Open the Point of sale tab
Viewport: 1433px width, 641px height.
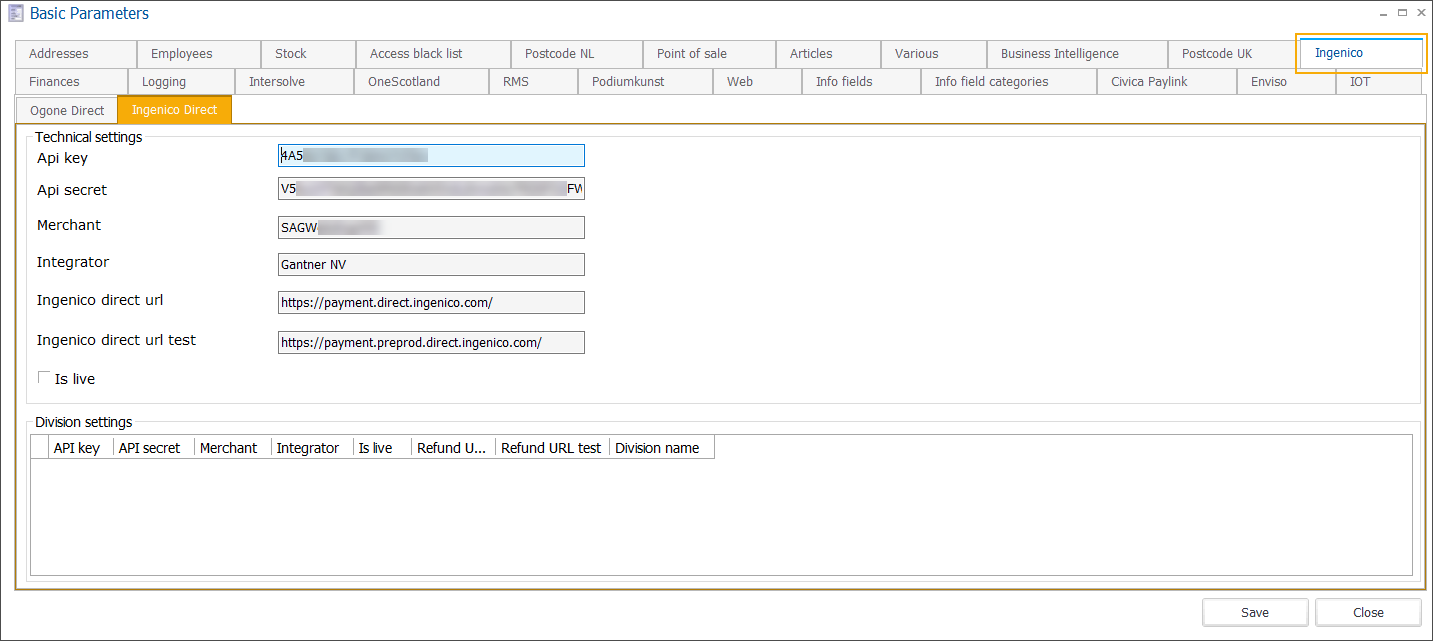point(700,53)
